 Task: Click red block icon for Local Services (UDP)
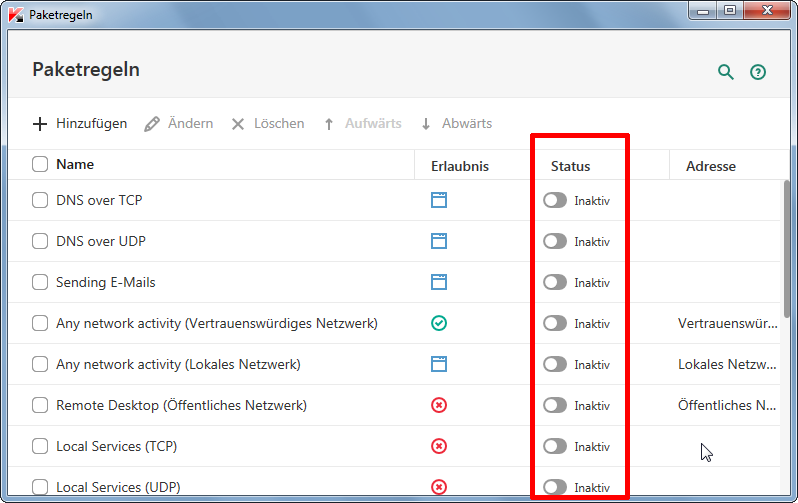pyautogui.click(x=439, y=487)
